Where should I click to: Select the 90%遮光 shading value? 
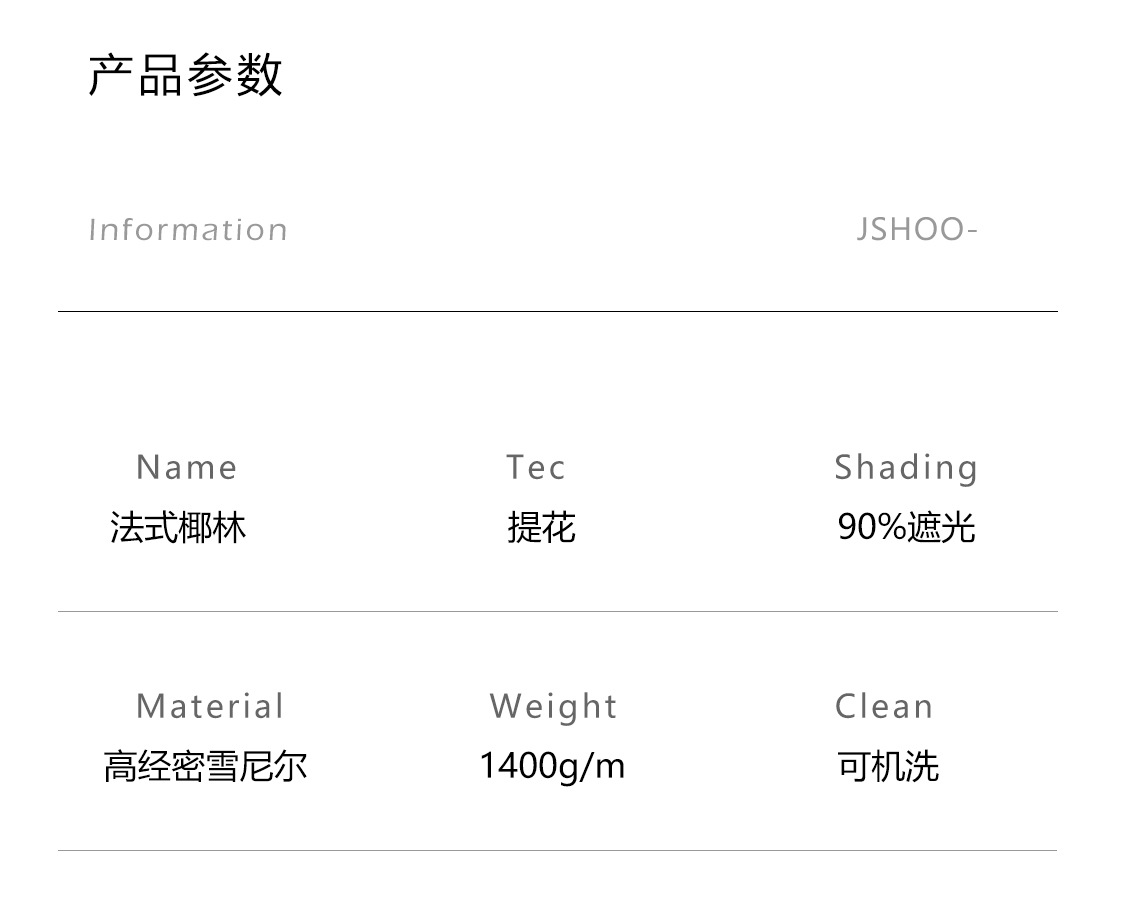pos(906,527)
